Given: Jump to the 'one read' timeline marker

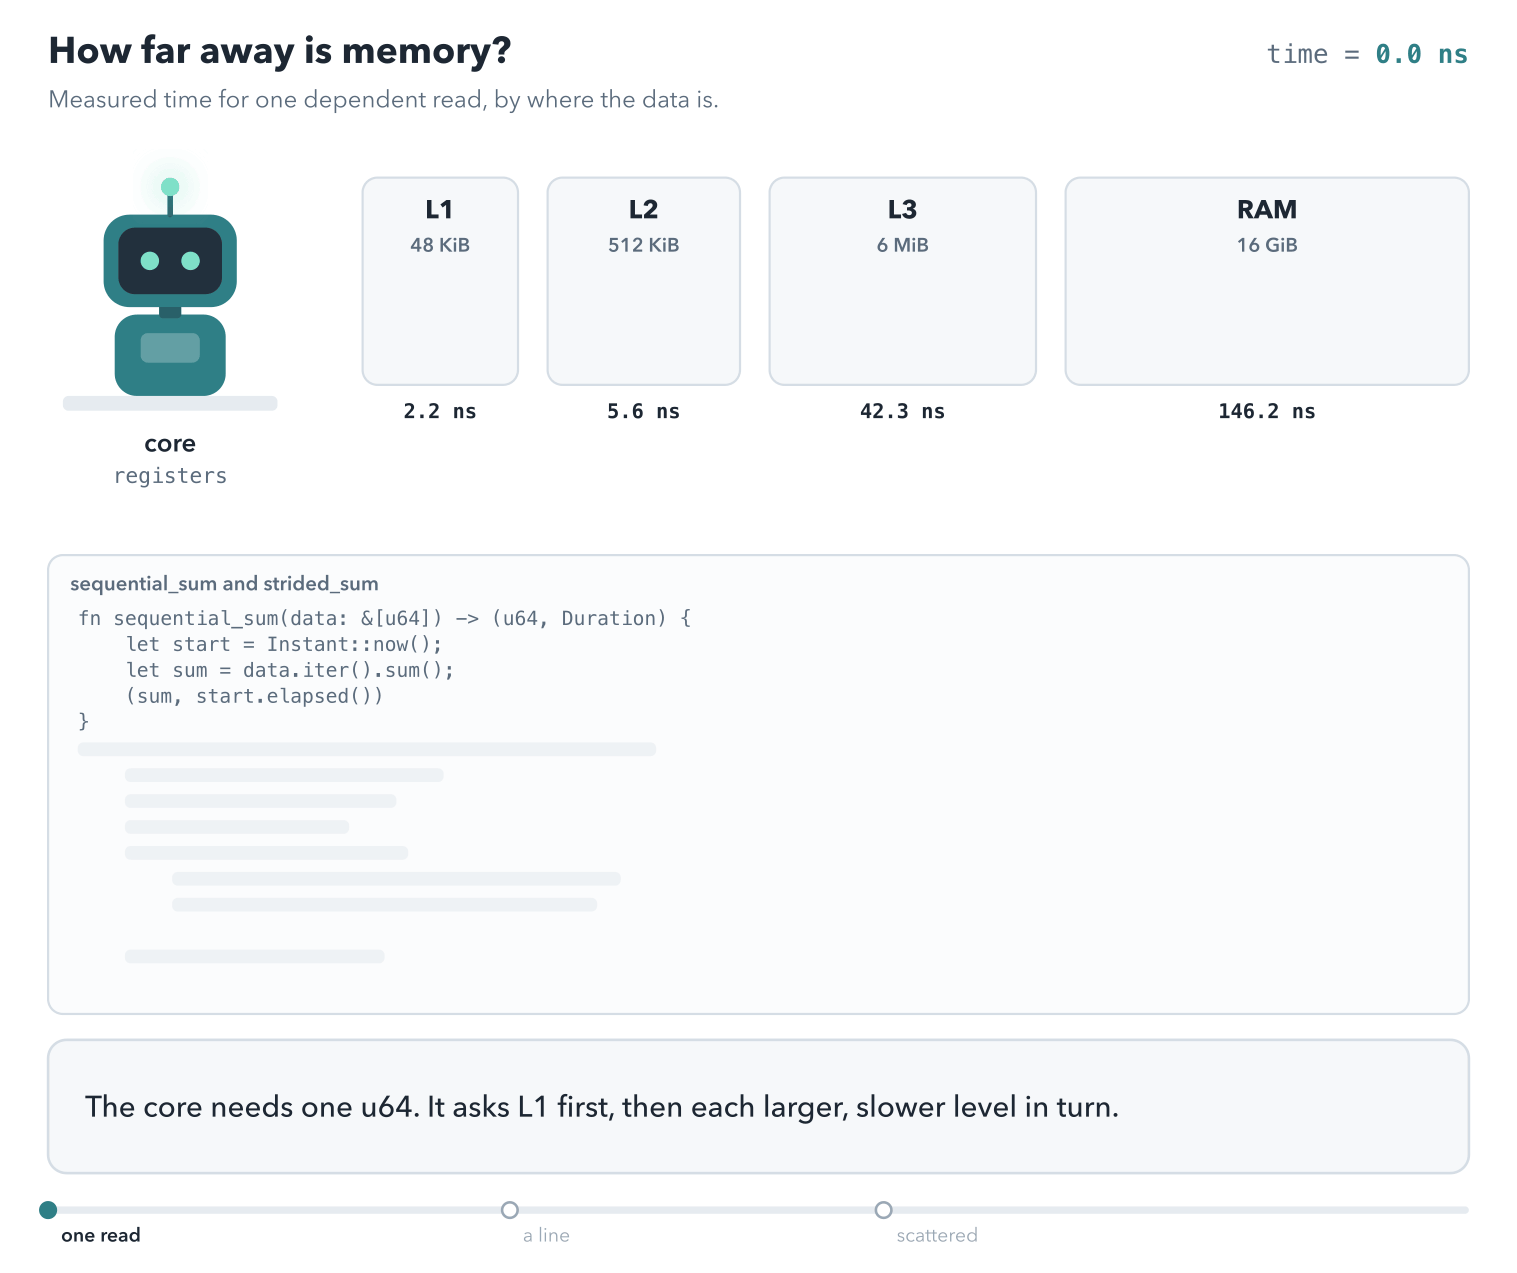Looking at the screenshot, I should tap(48, 1210).
